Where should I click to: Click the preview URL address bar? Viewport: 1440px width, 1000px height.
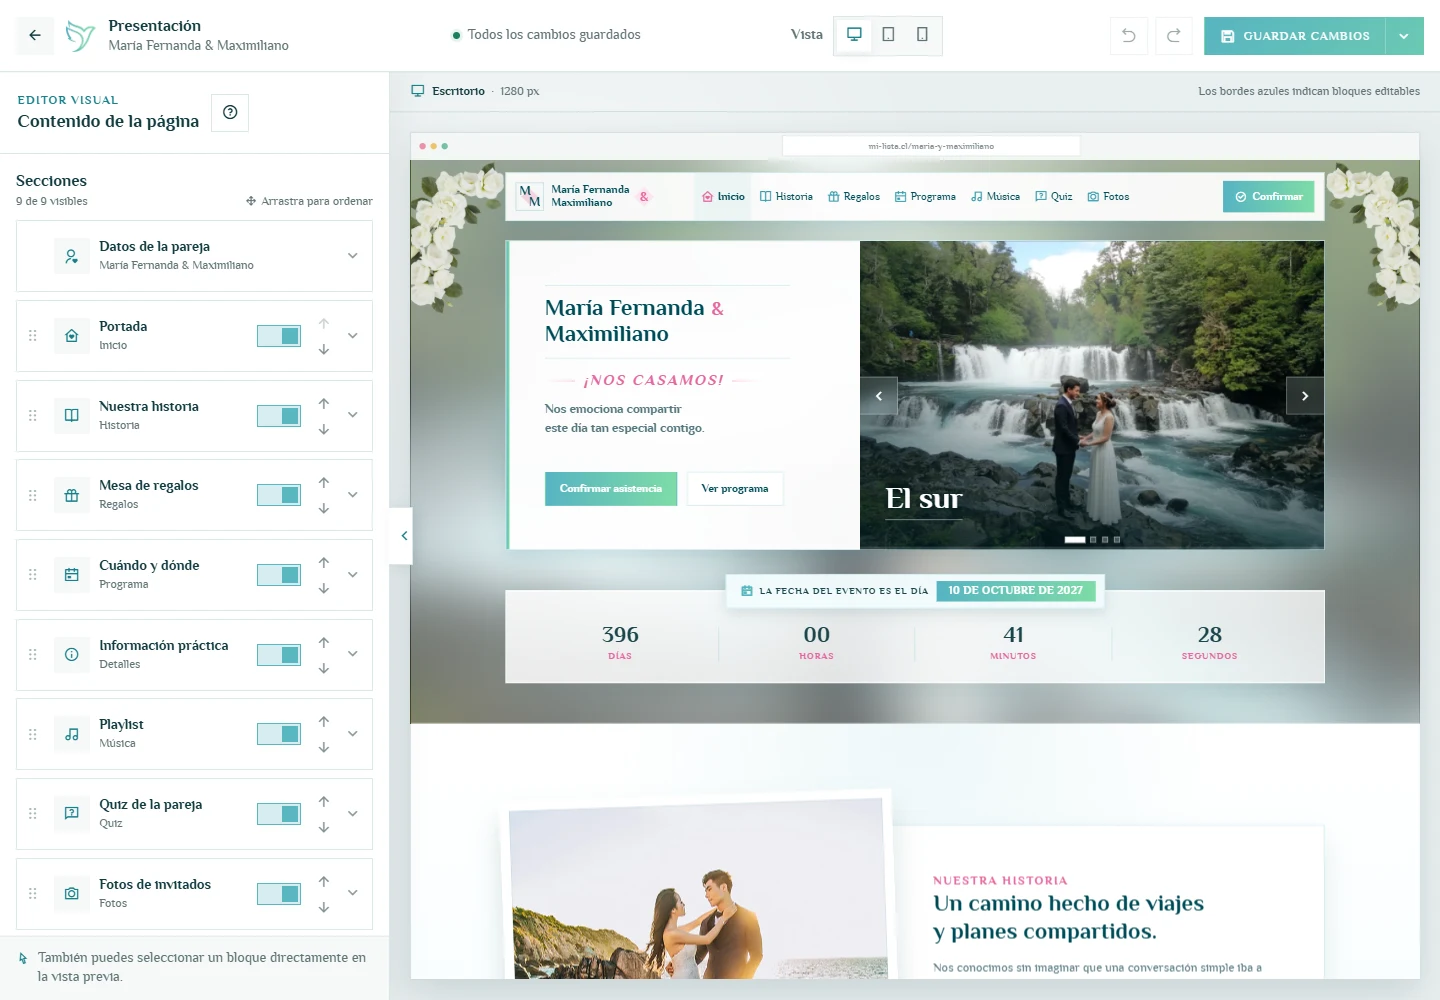pyautogui.click(x=931, y=146)
